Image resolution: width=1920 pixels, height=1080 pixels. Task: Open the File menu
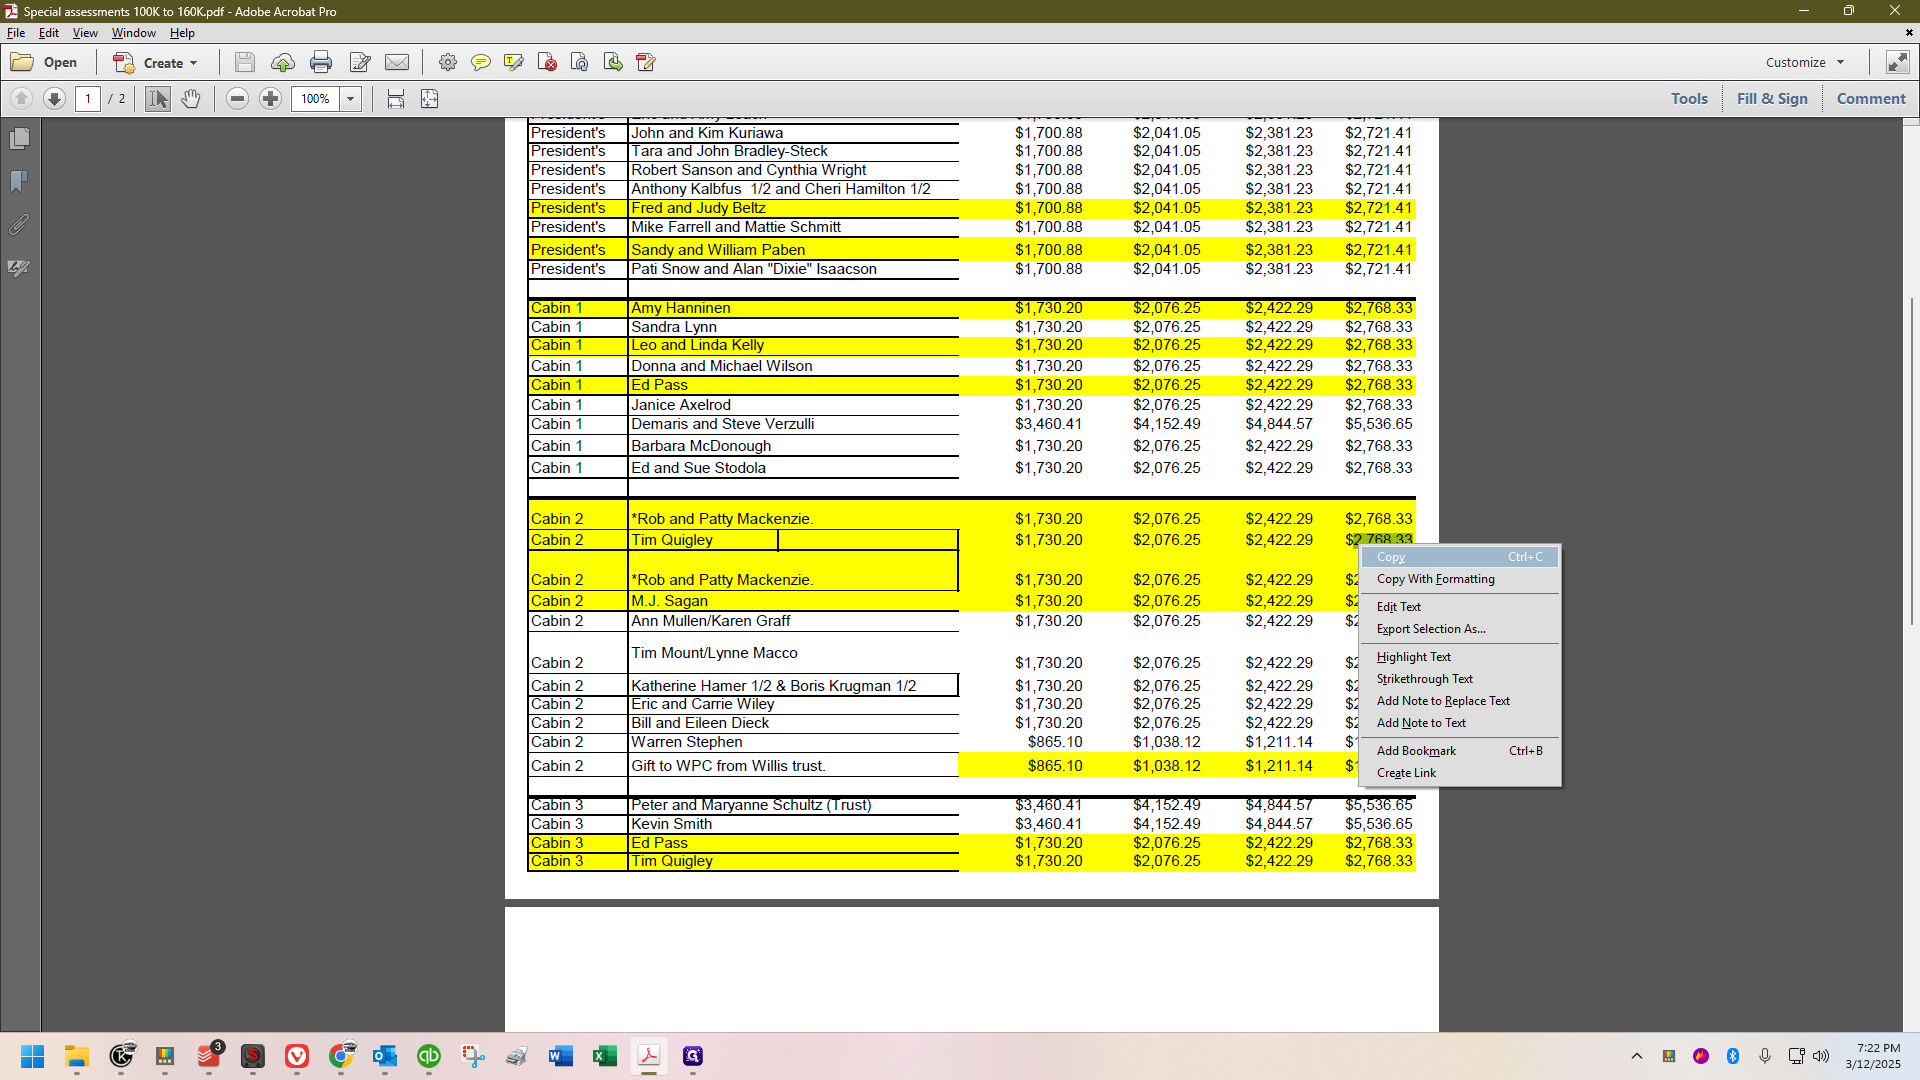[16, 33]
